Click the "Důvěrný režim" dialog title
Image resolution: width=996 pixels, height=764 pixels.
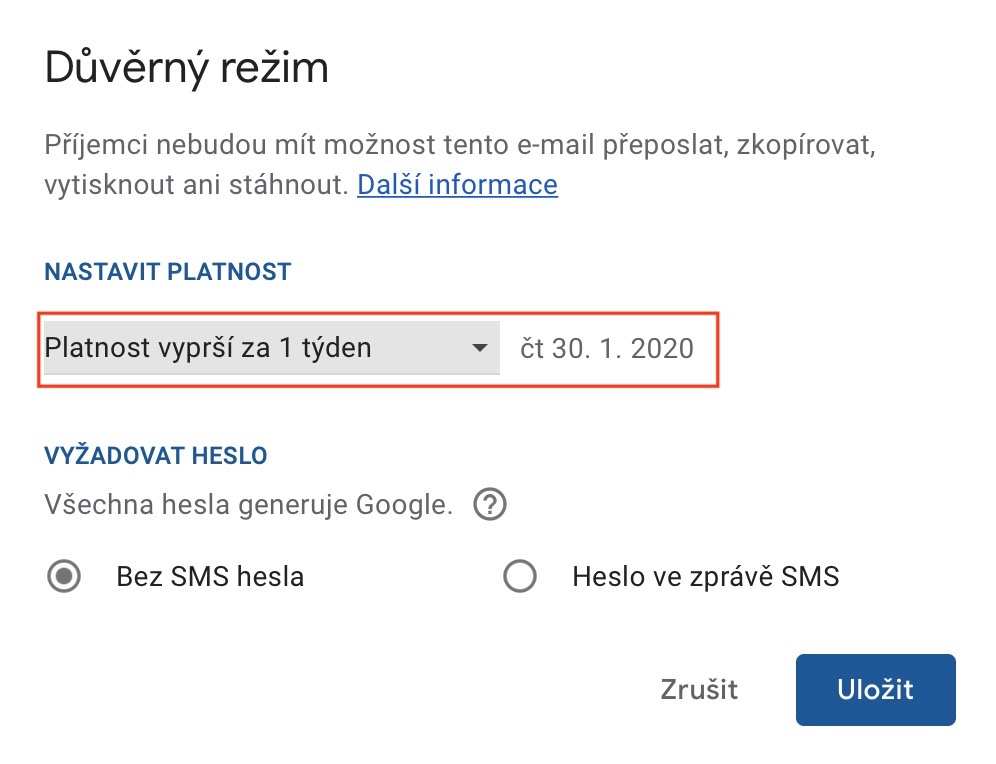click(187, 70)
